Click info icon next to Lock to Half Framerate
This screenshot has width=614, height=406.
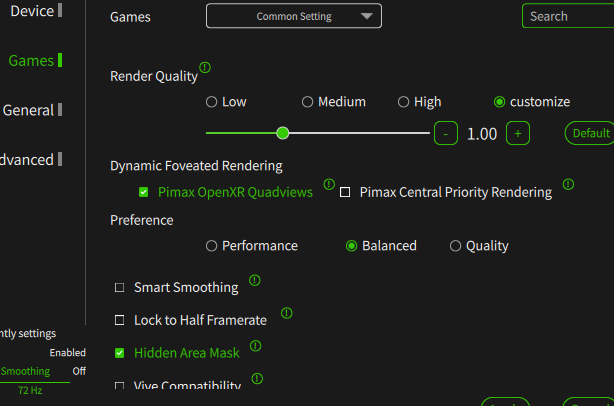[287, 313]
